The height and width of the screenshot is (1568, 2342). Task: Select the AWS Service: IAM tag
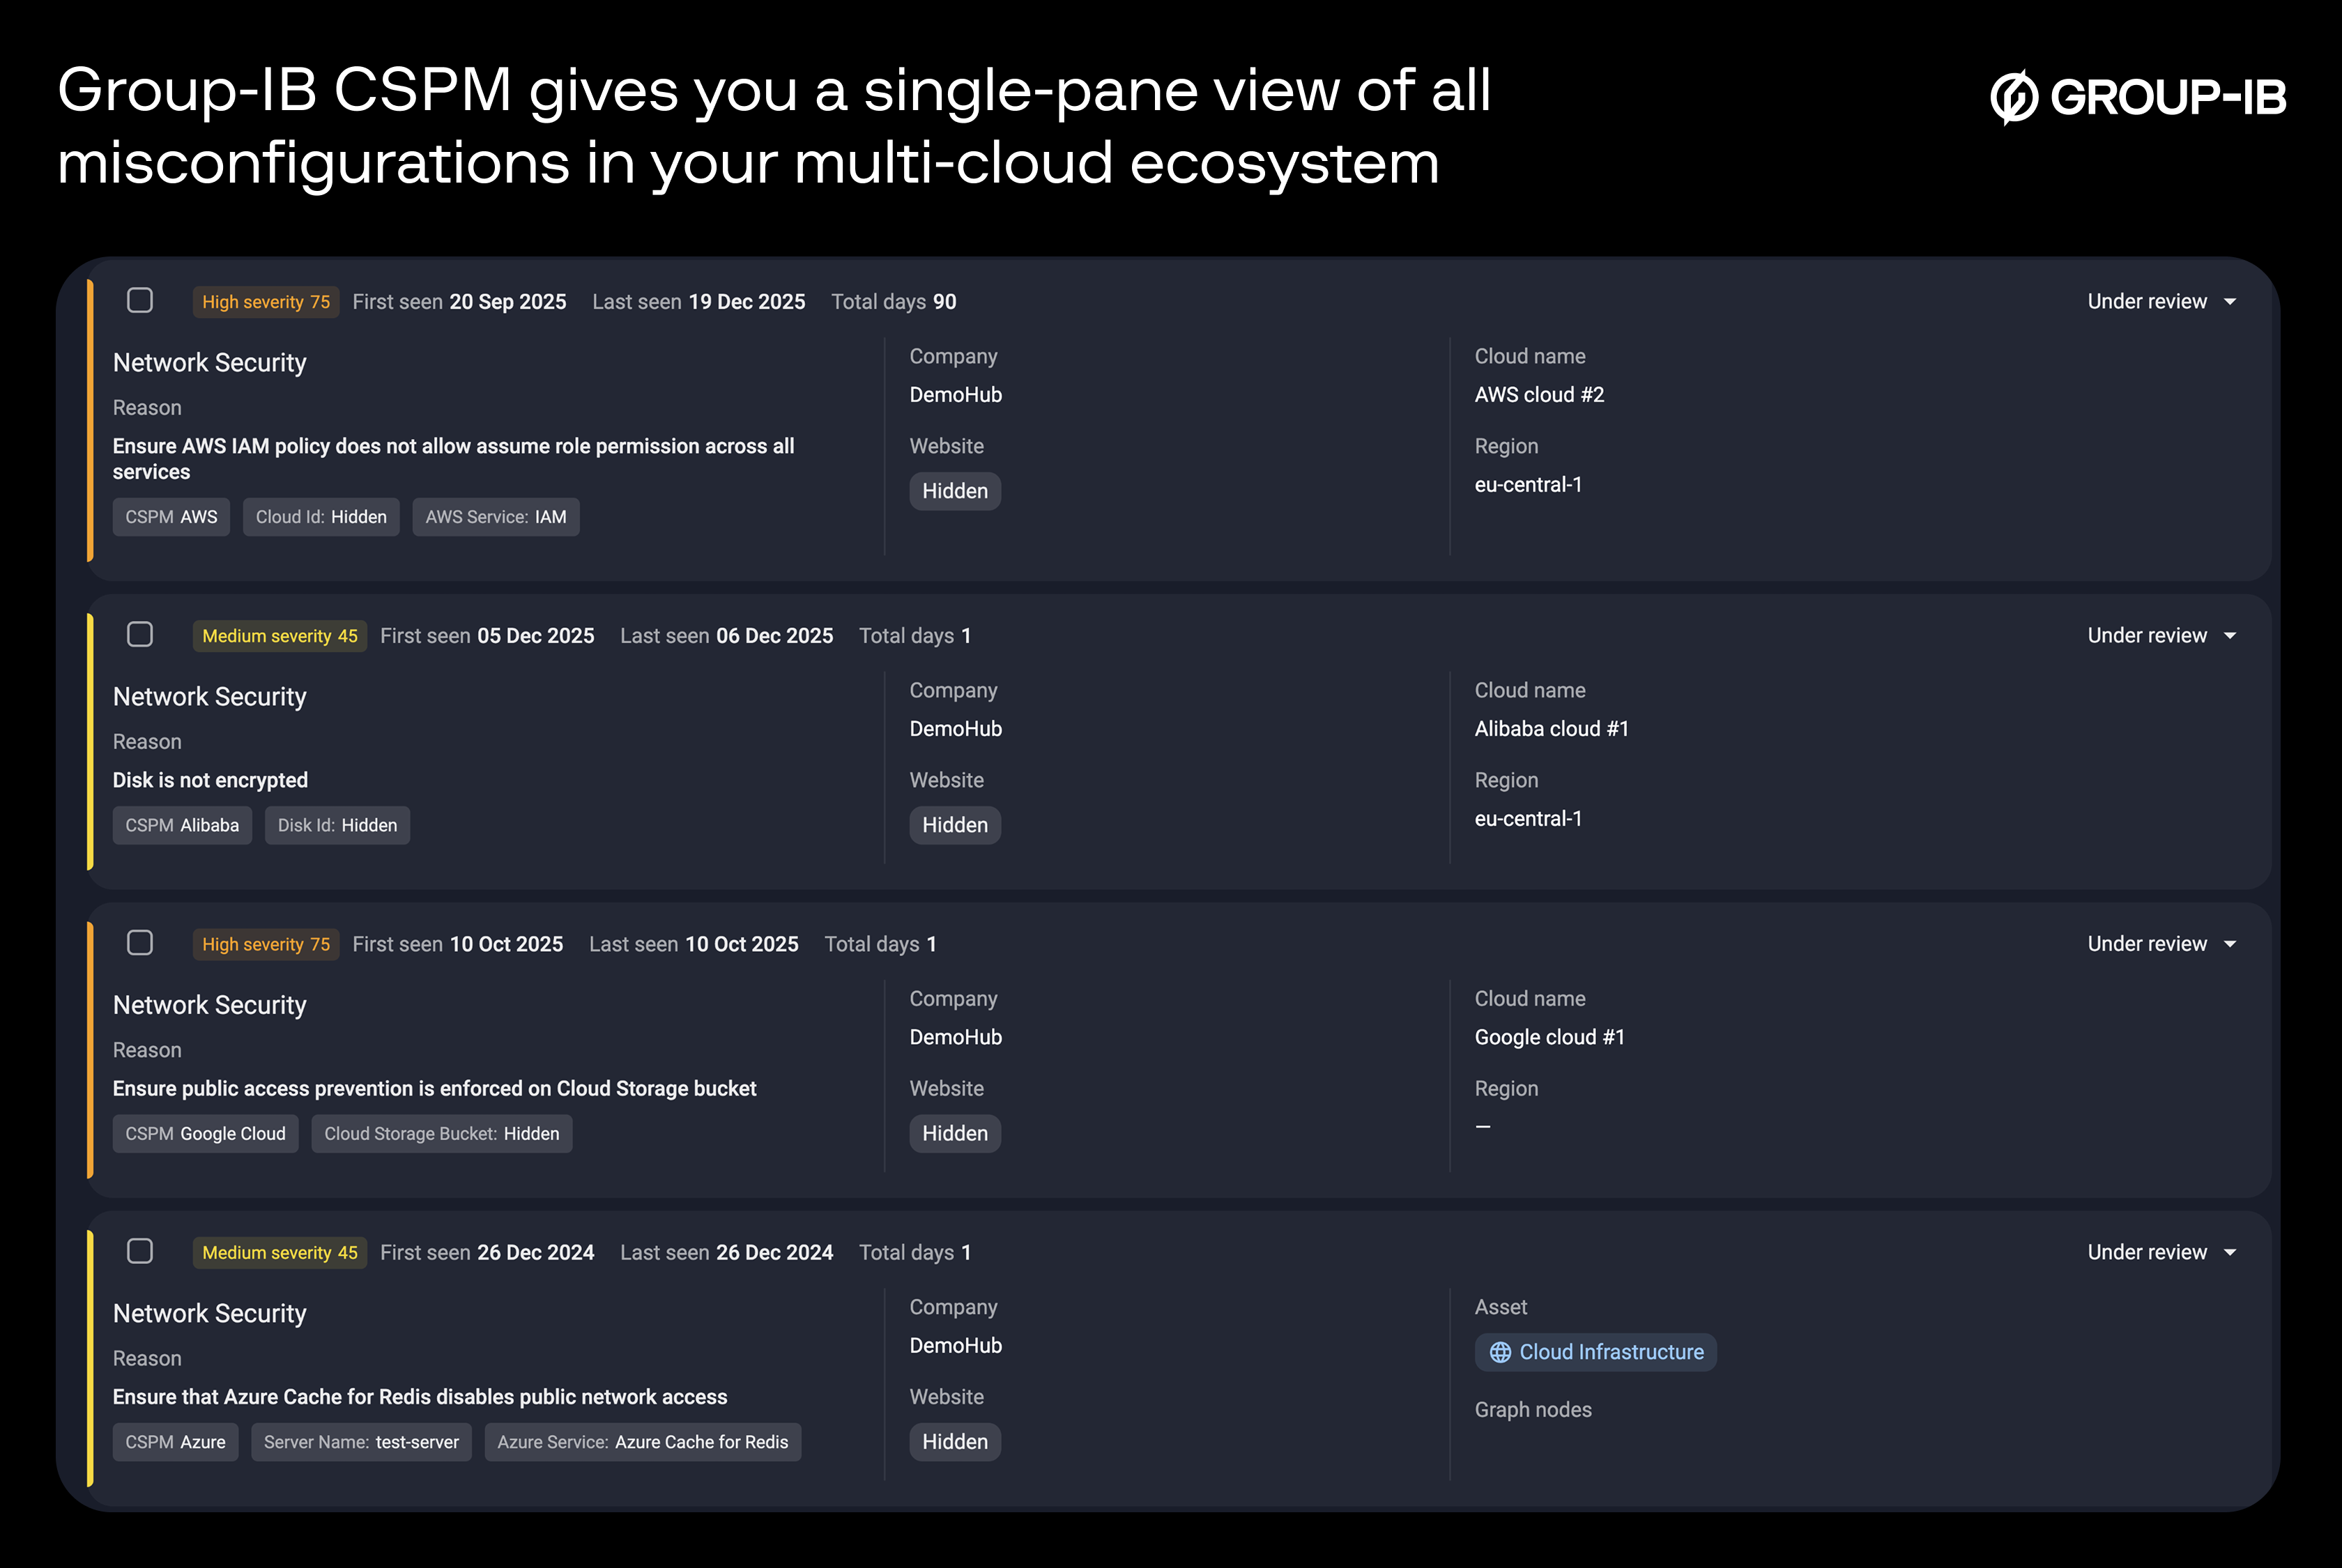(x=496, y=517)
